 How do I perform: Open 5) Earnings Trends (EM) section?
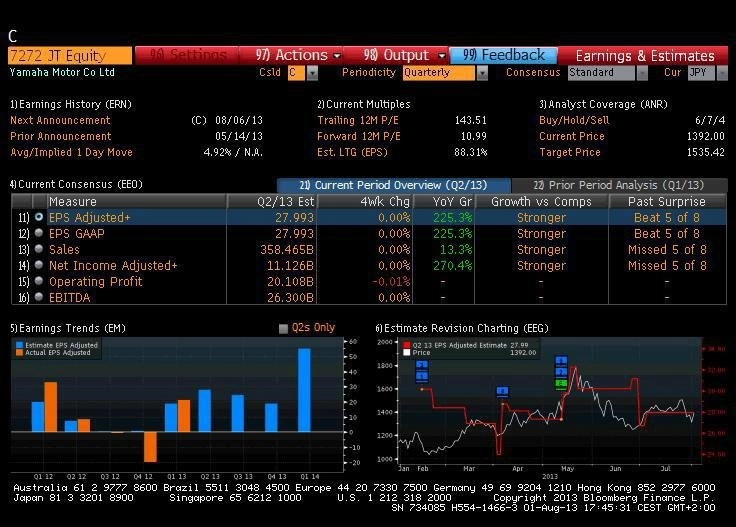pyautogui.click(x=68, y=328)
